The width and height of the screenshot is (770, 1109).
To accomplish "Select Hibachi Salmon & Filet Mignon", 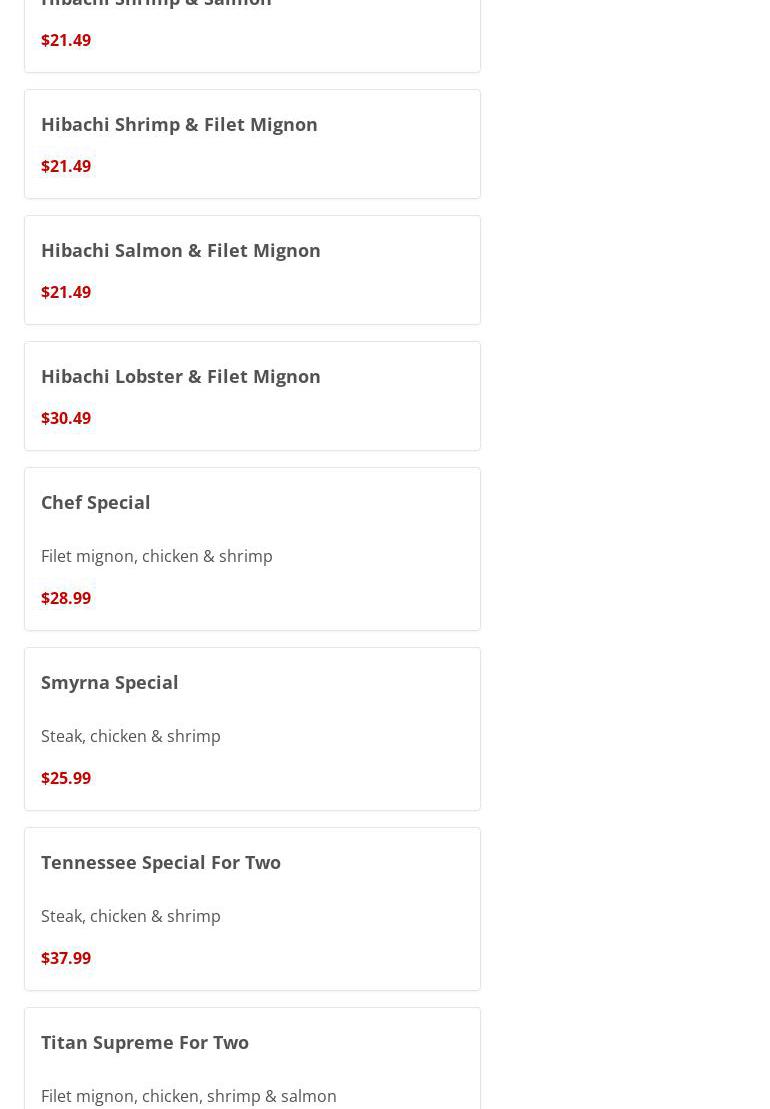I will 180,250.
